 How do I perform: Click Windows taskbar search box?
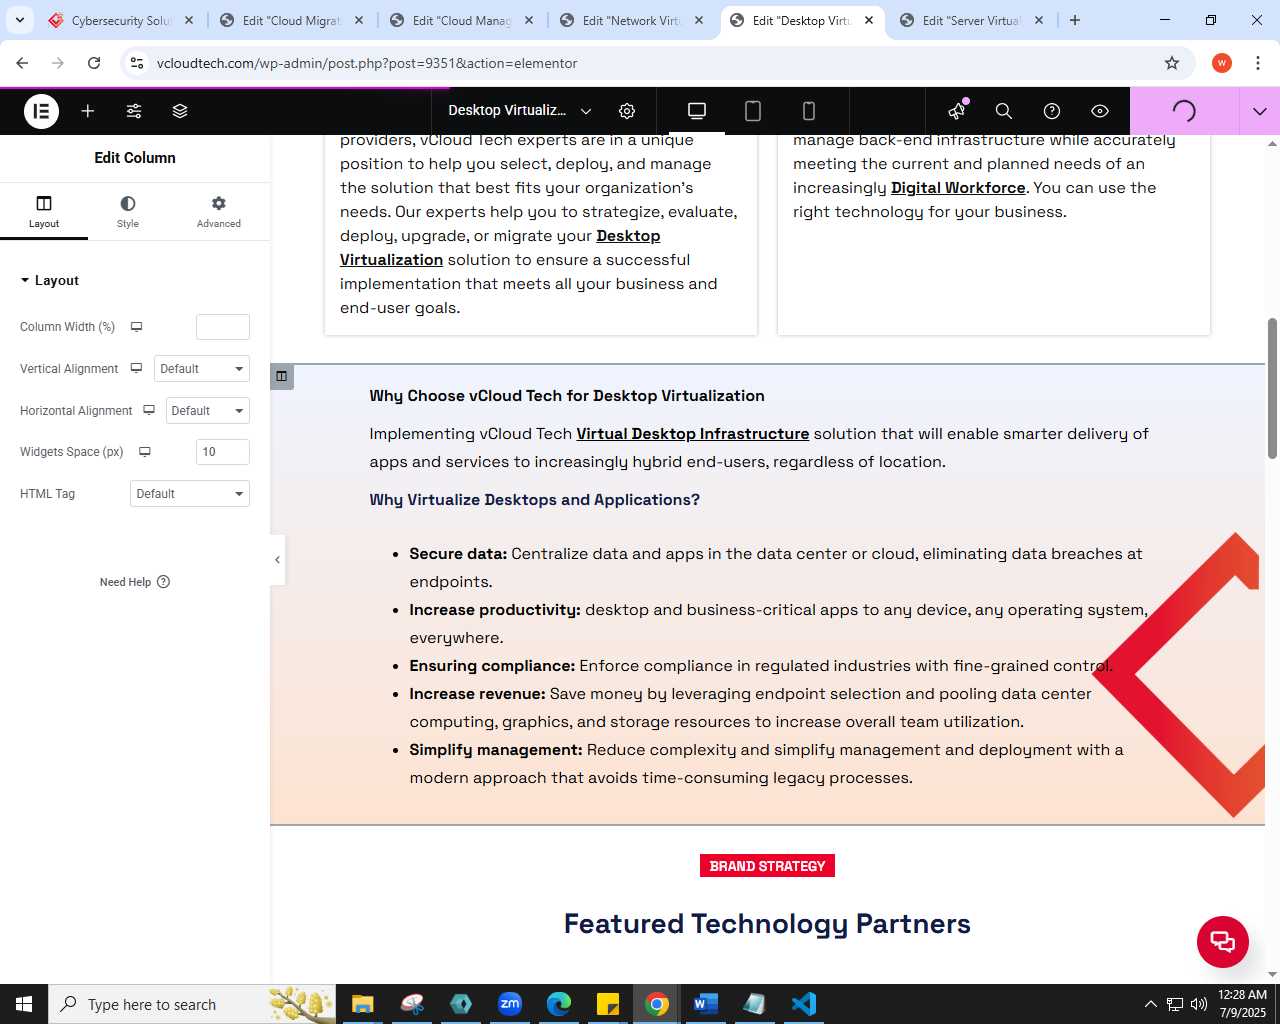192,1004
